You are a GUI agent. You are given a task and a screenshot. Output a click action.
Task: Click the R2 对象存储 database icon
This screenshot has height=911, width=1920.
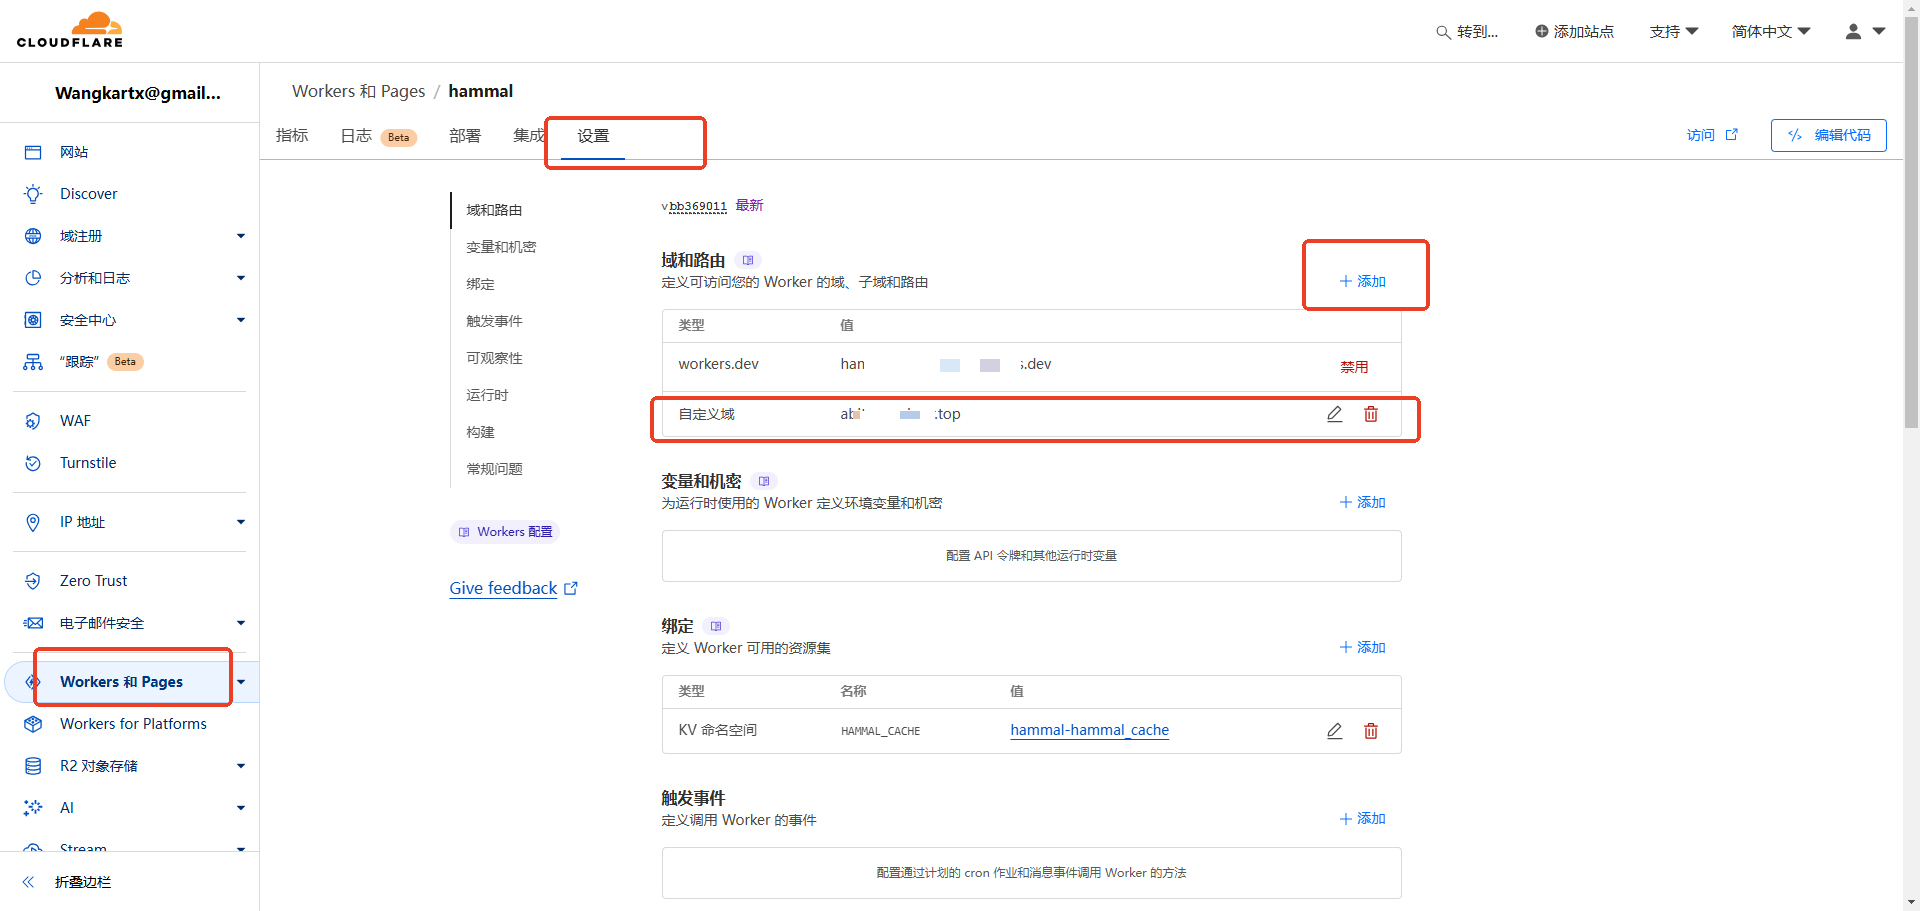coord(33,766)
